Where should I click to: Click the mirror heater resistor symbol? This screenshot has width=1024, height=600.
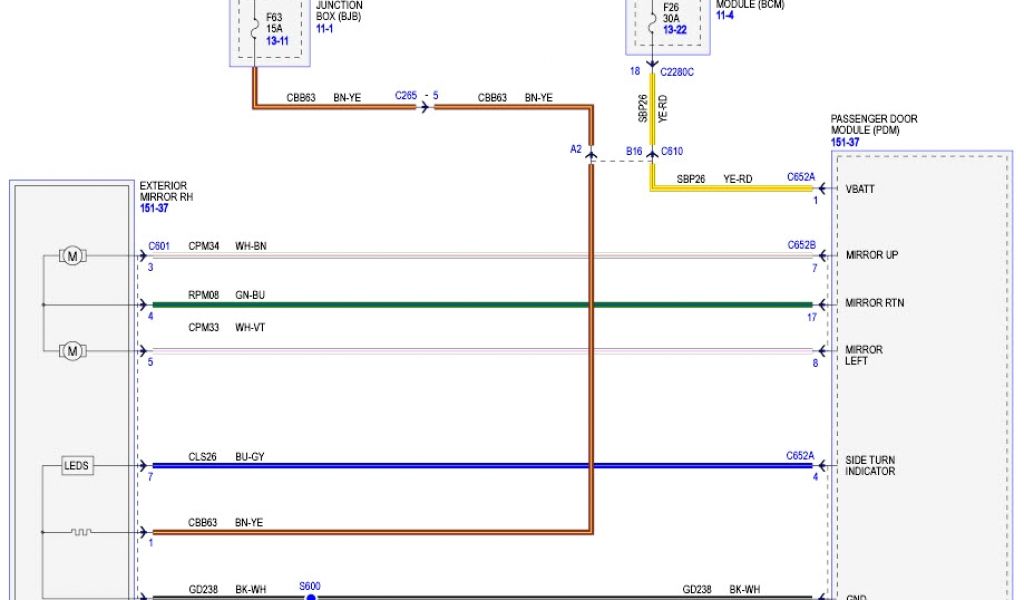[81, 532]
